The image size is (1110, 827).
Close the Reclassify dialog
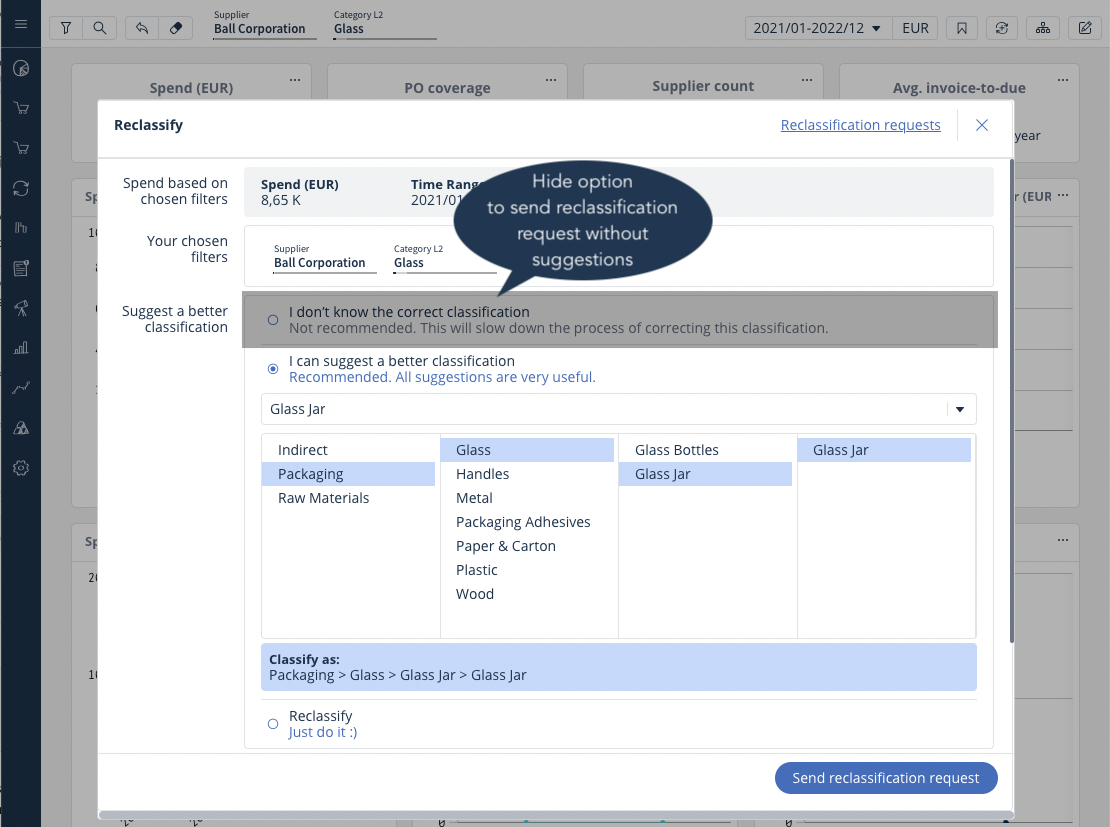click(982, 125)
